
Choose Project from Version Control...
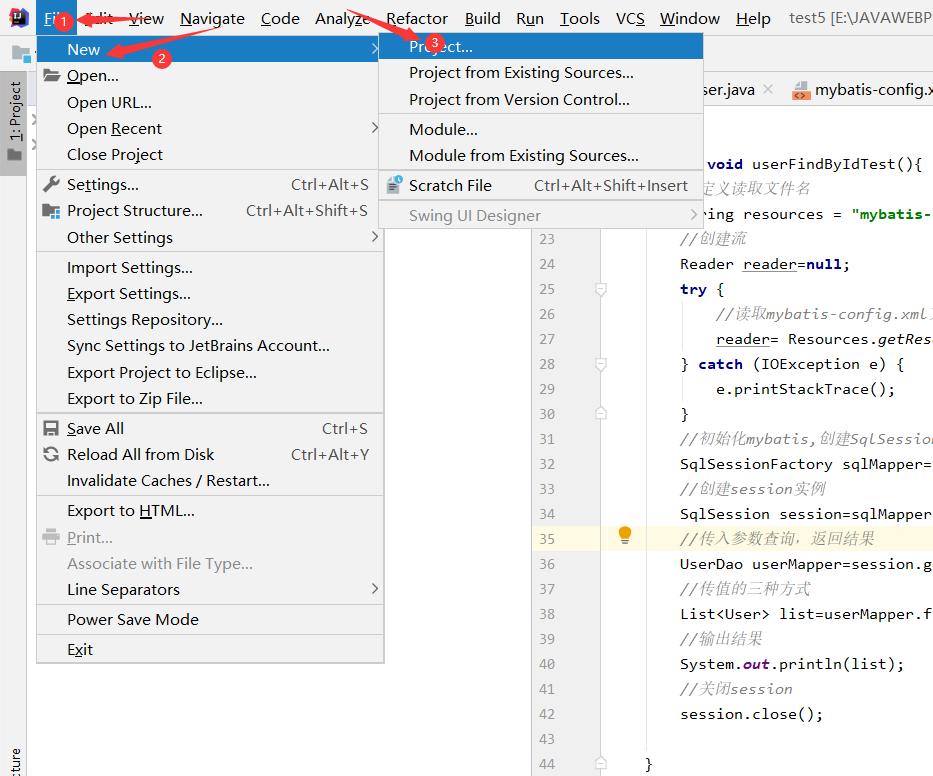coord(541,99)
